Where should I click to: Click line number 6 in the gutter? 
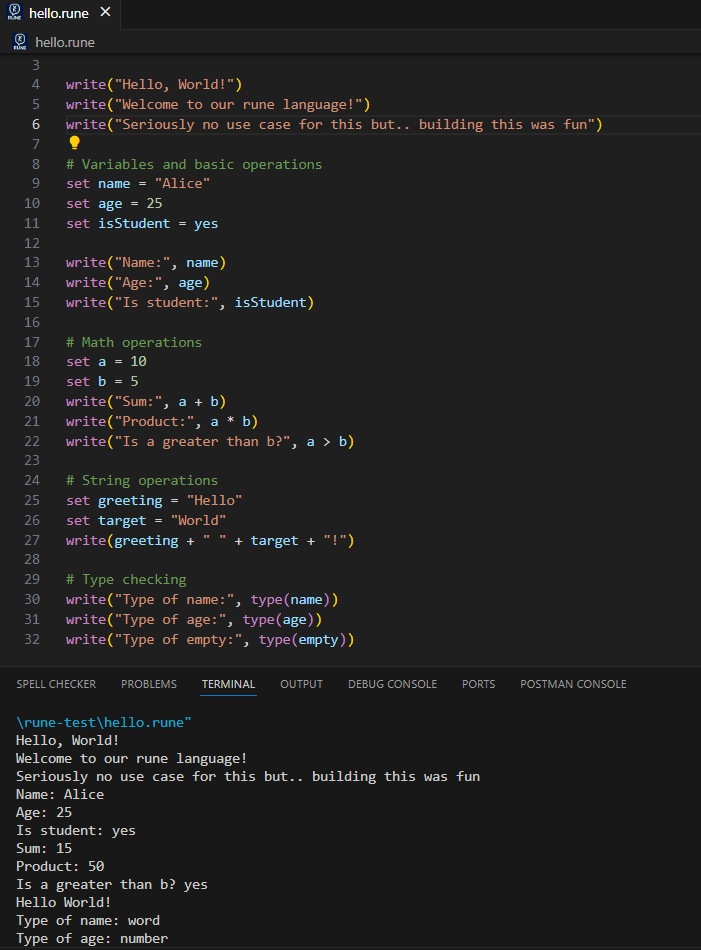[36, 124]
